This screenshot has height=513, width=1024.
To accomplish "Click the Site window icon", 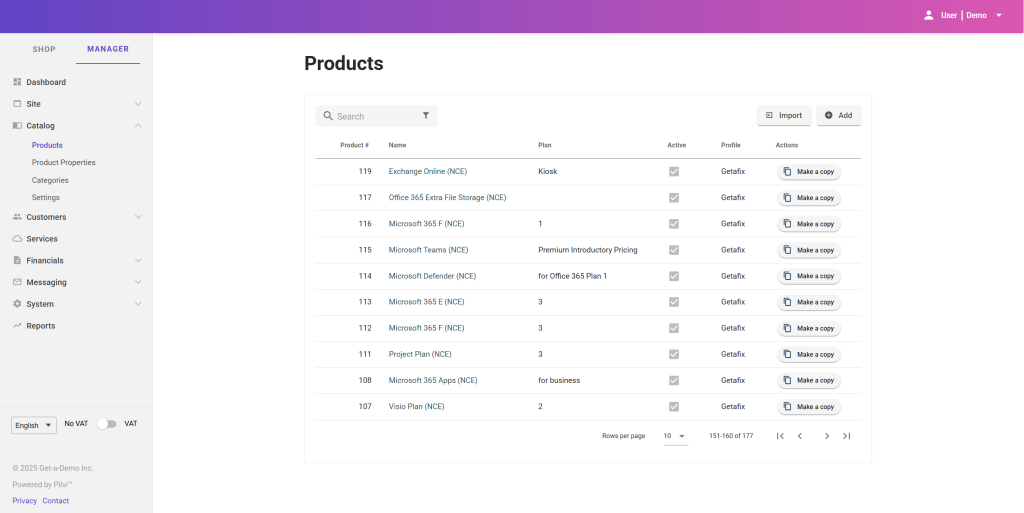I will click(x=18, y=104).
